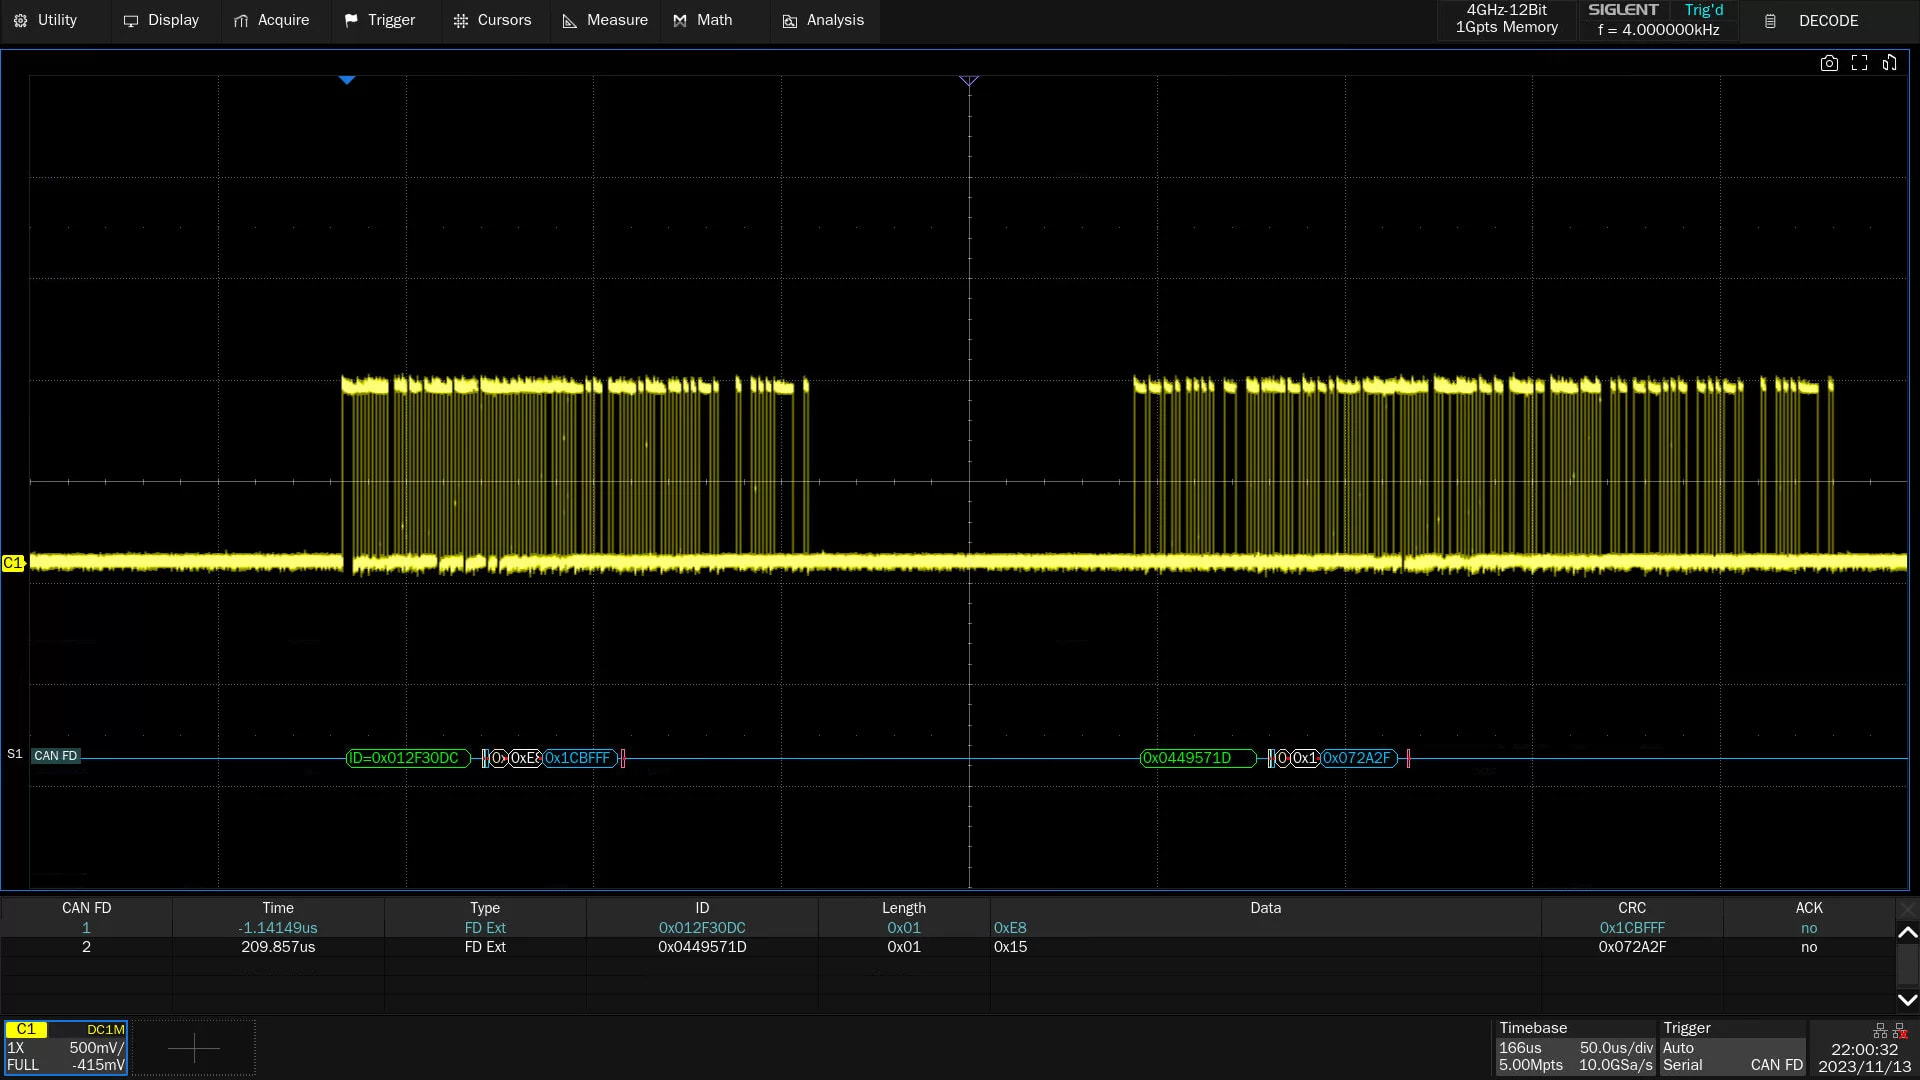Open save/recall via the file icon top right

tap(1890, 62)
